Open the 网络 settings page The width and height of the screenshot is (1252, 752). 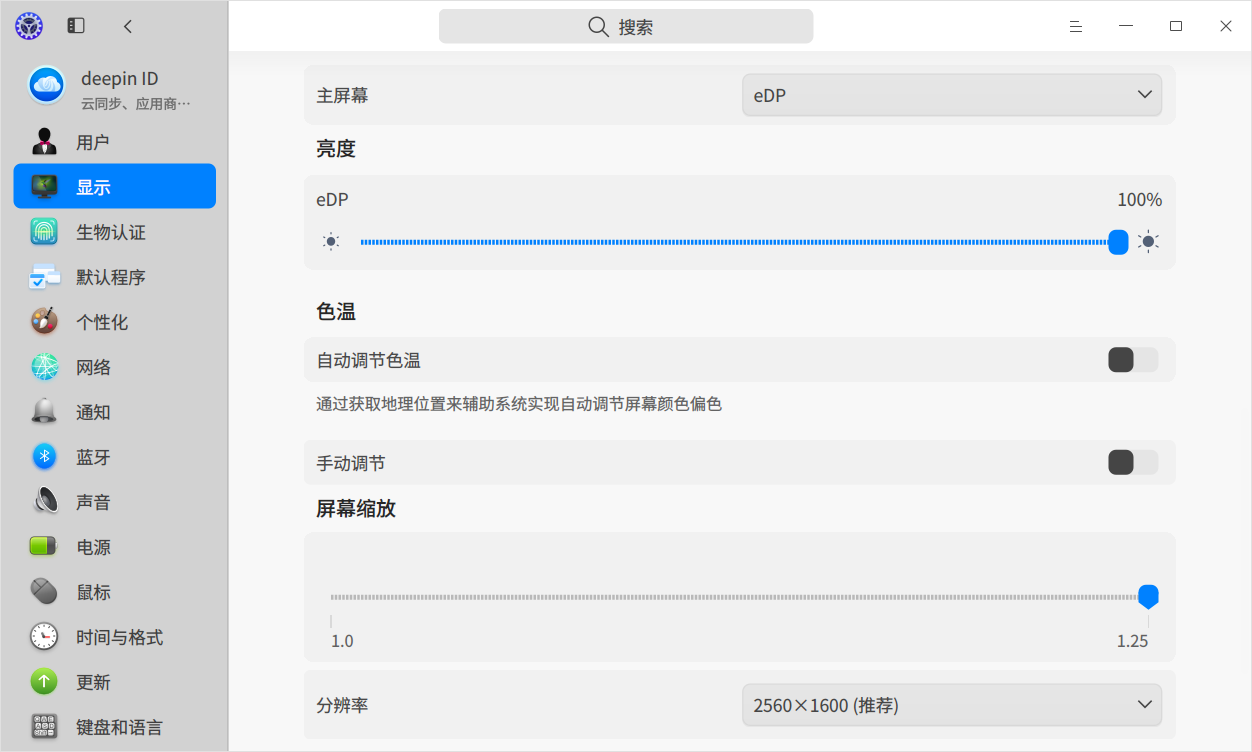coord(115,367)
